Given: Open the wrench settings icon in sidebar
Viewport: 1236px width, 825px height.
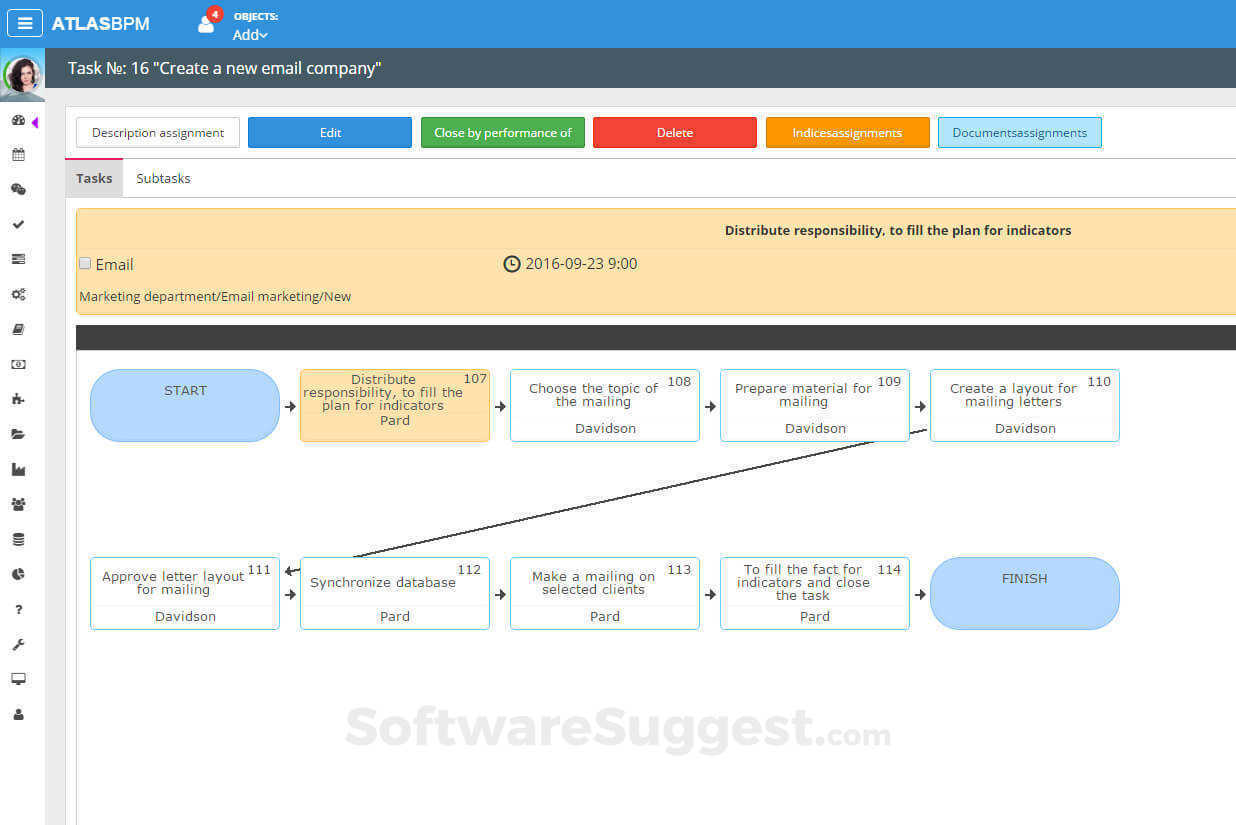Looking at the screenshot, I should (x=18, y=643).
